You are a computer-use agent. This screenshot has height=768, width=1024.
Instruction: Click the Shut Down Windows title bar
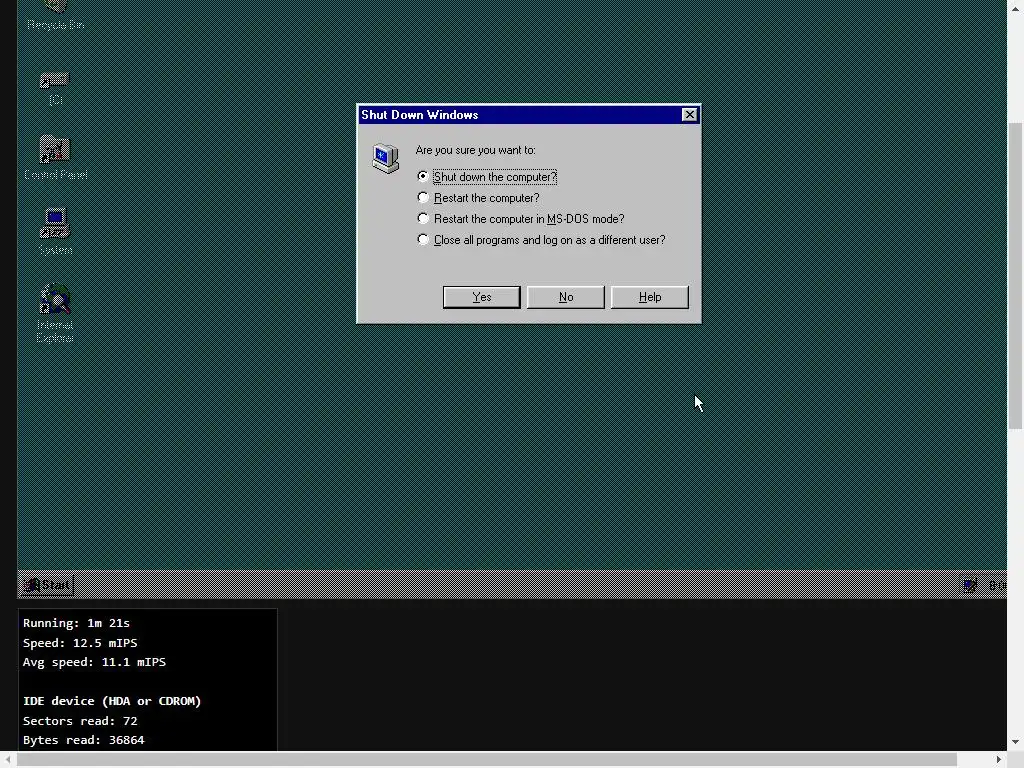pyautogui.click(x=519, y=115)
